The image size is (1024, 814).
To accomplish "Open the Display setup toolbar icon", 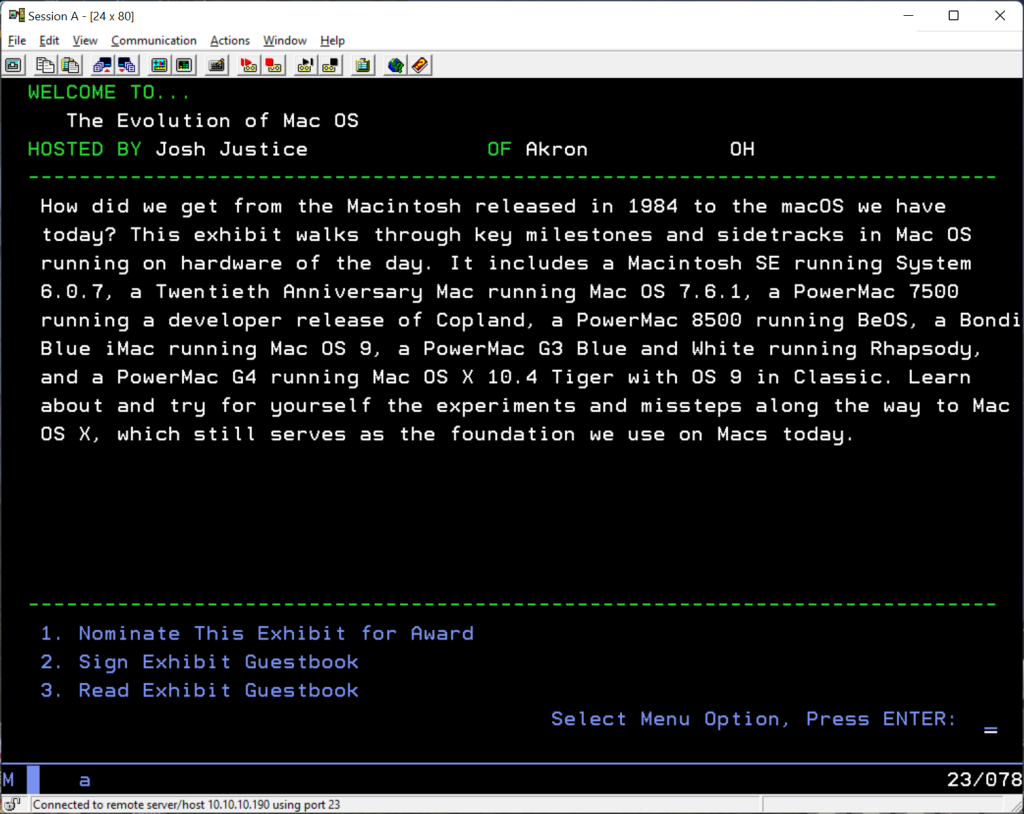I will (159, 65).
